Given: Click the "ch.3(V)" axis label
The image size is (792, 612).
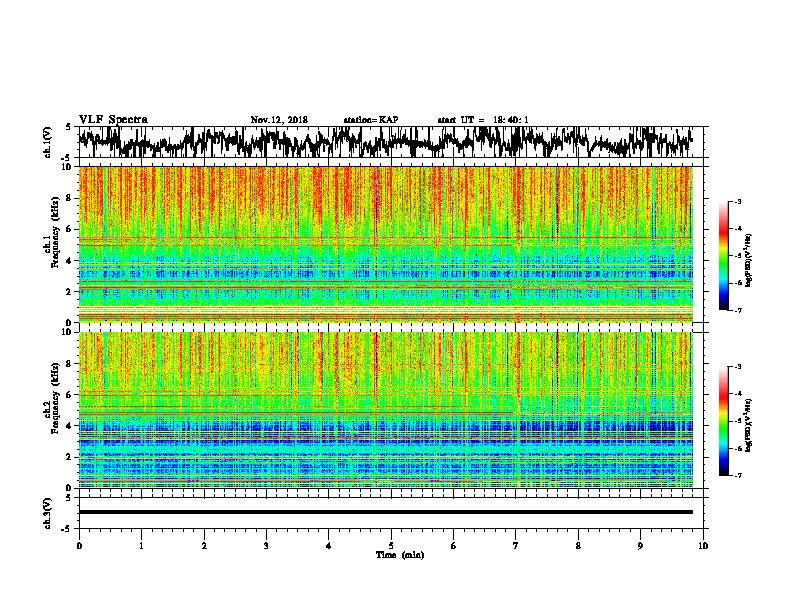Looking at the screenshot, I should pos(47,513).
